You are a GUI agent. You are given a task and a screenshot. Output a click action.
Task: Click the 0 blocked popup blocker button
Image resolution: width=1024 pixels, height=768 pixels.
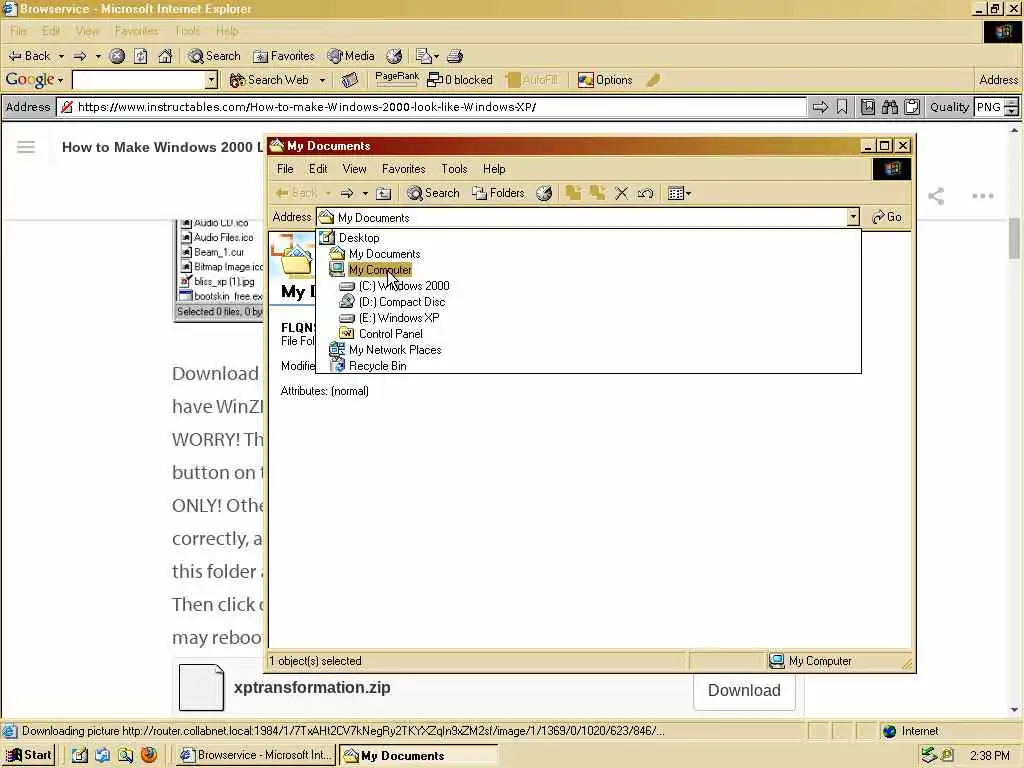(460, 80)
